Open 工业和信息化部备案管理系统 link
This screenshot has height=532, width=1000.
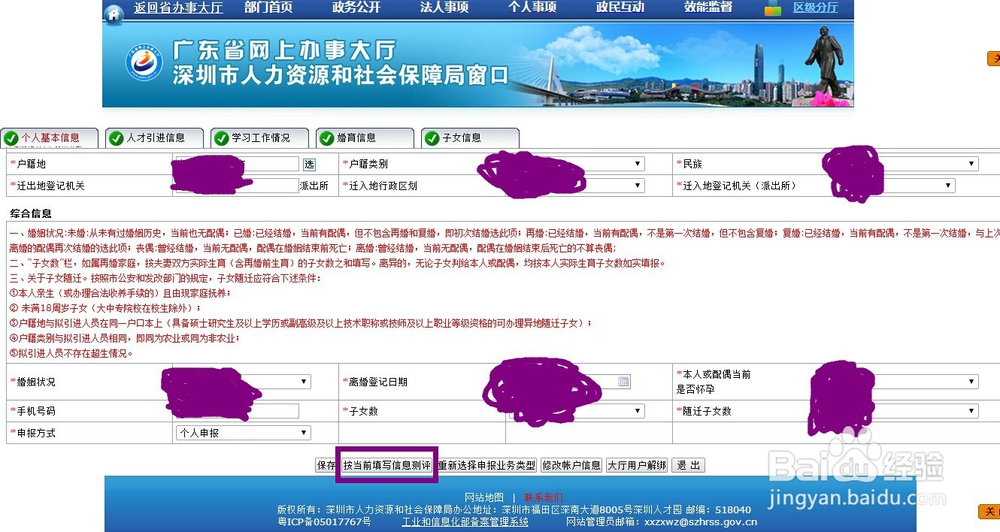465,522
